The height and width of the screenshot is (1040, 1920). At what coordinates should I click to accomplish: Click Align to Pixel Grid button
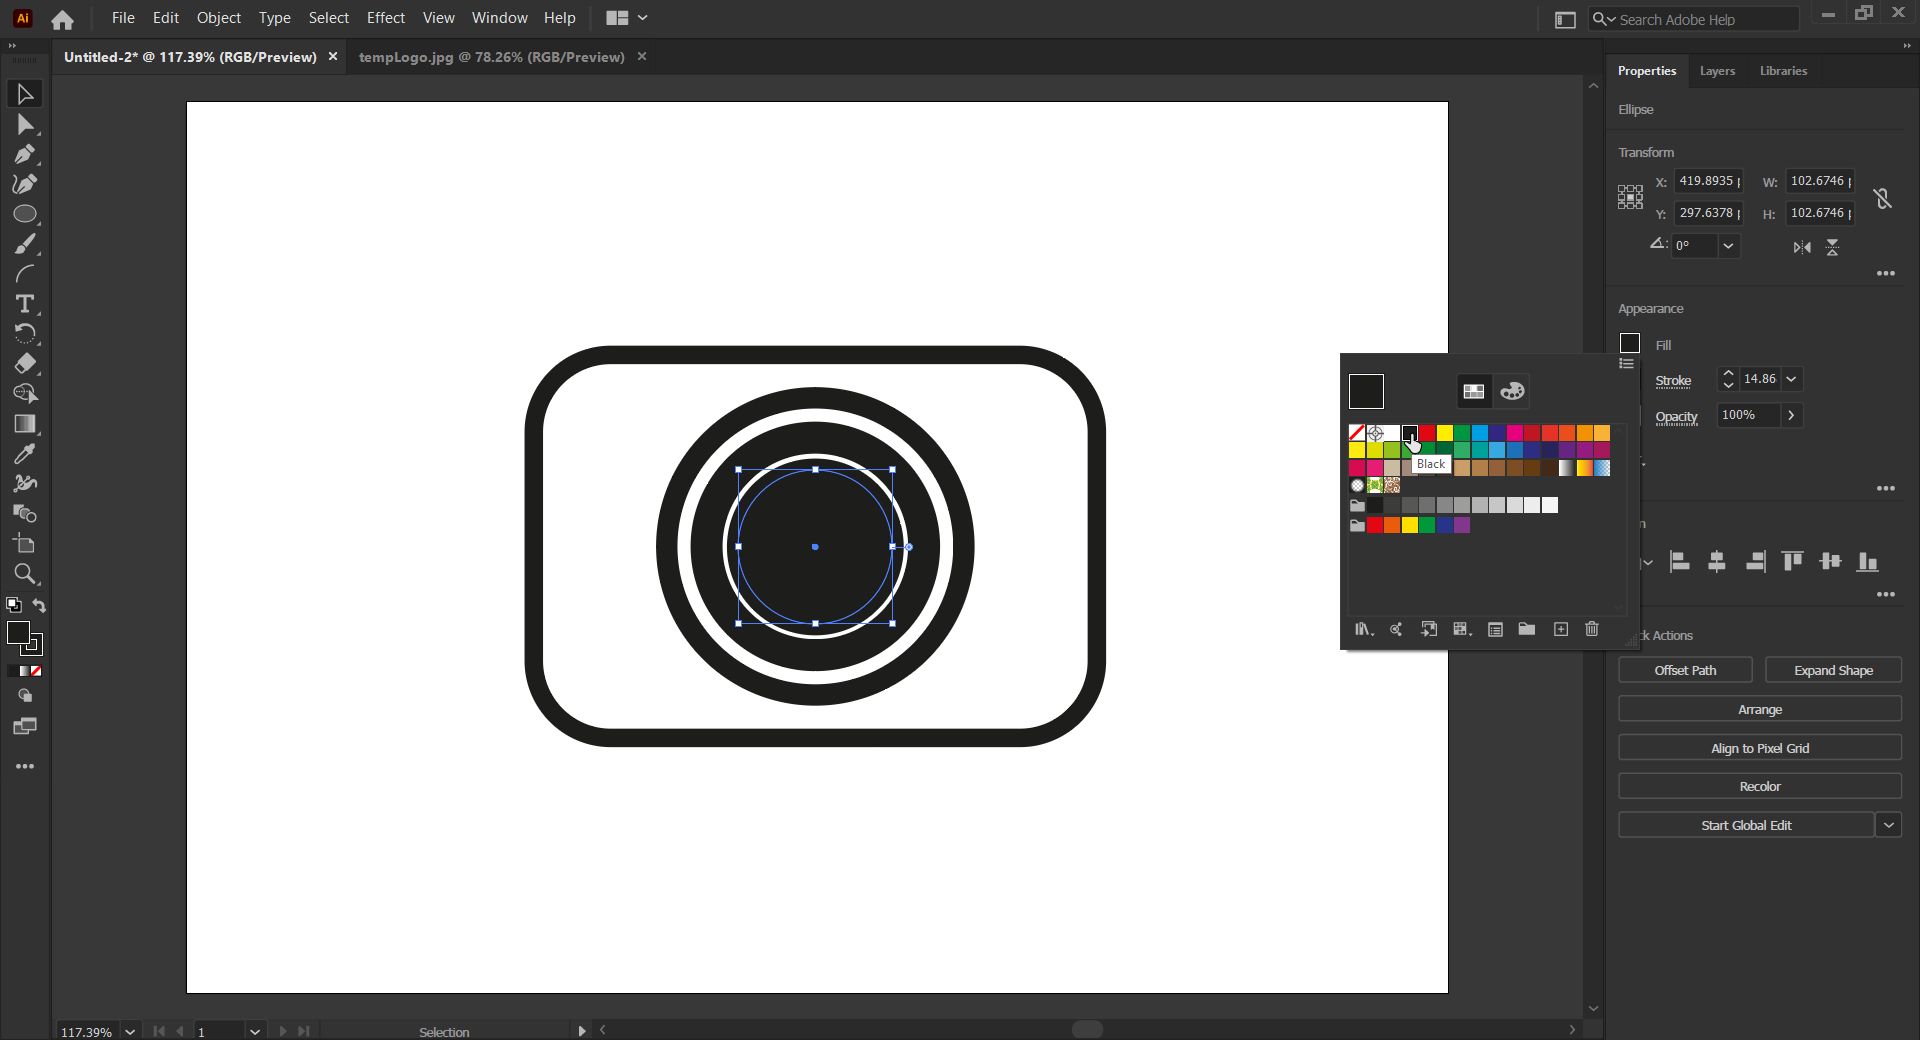pos(1760,748)
